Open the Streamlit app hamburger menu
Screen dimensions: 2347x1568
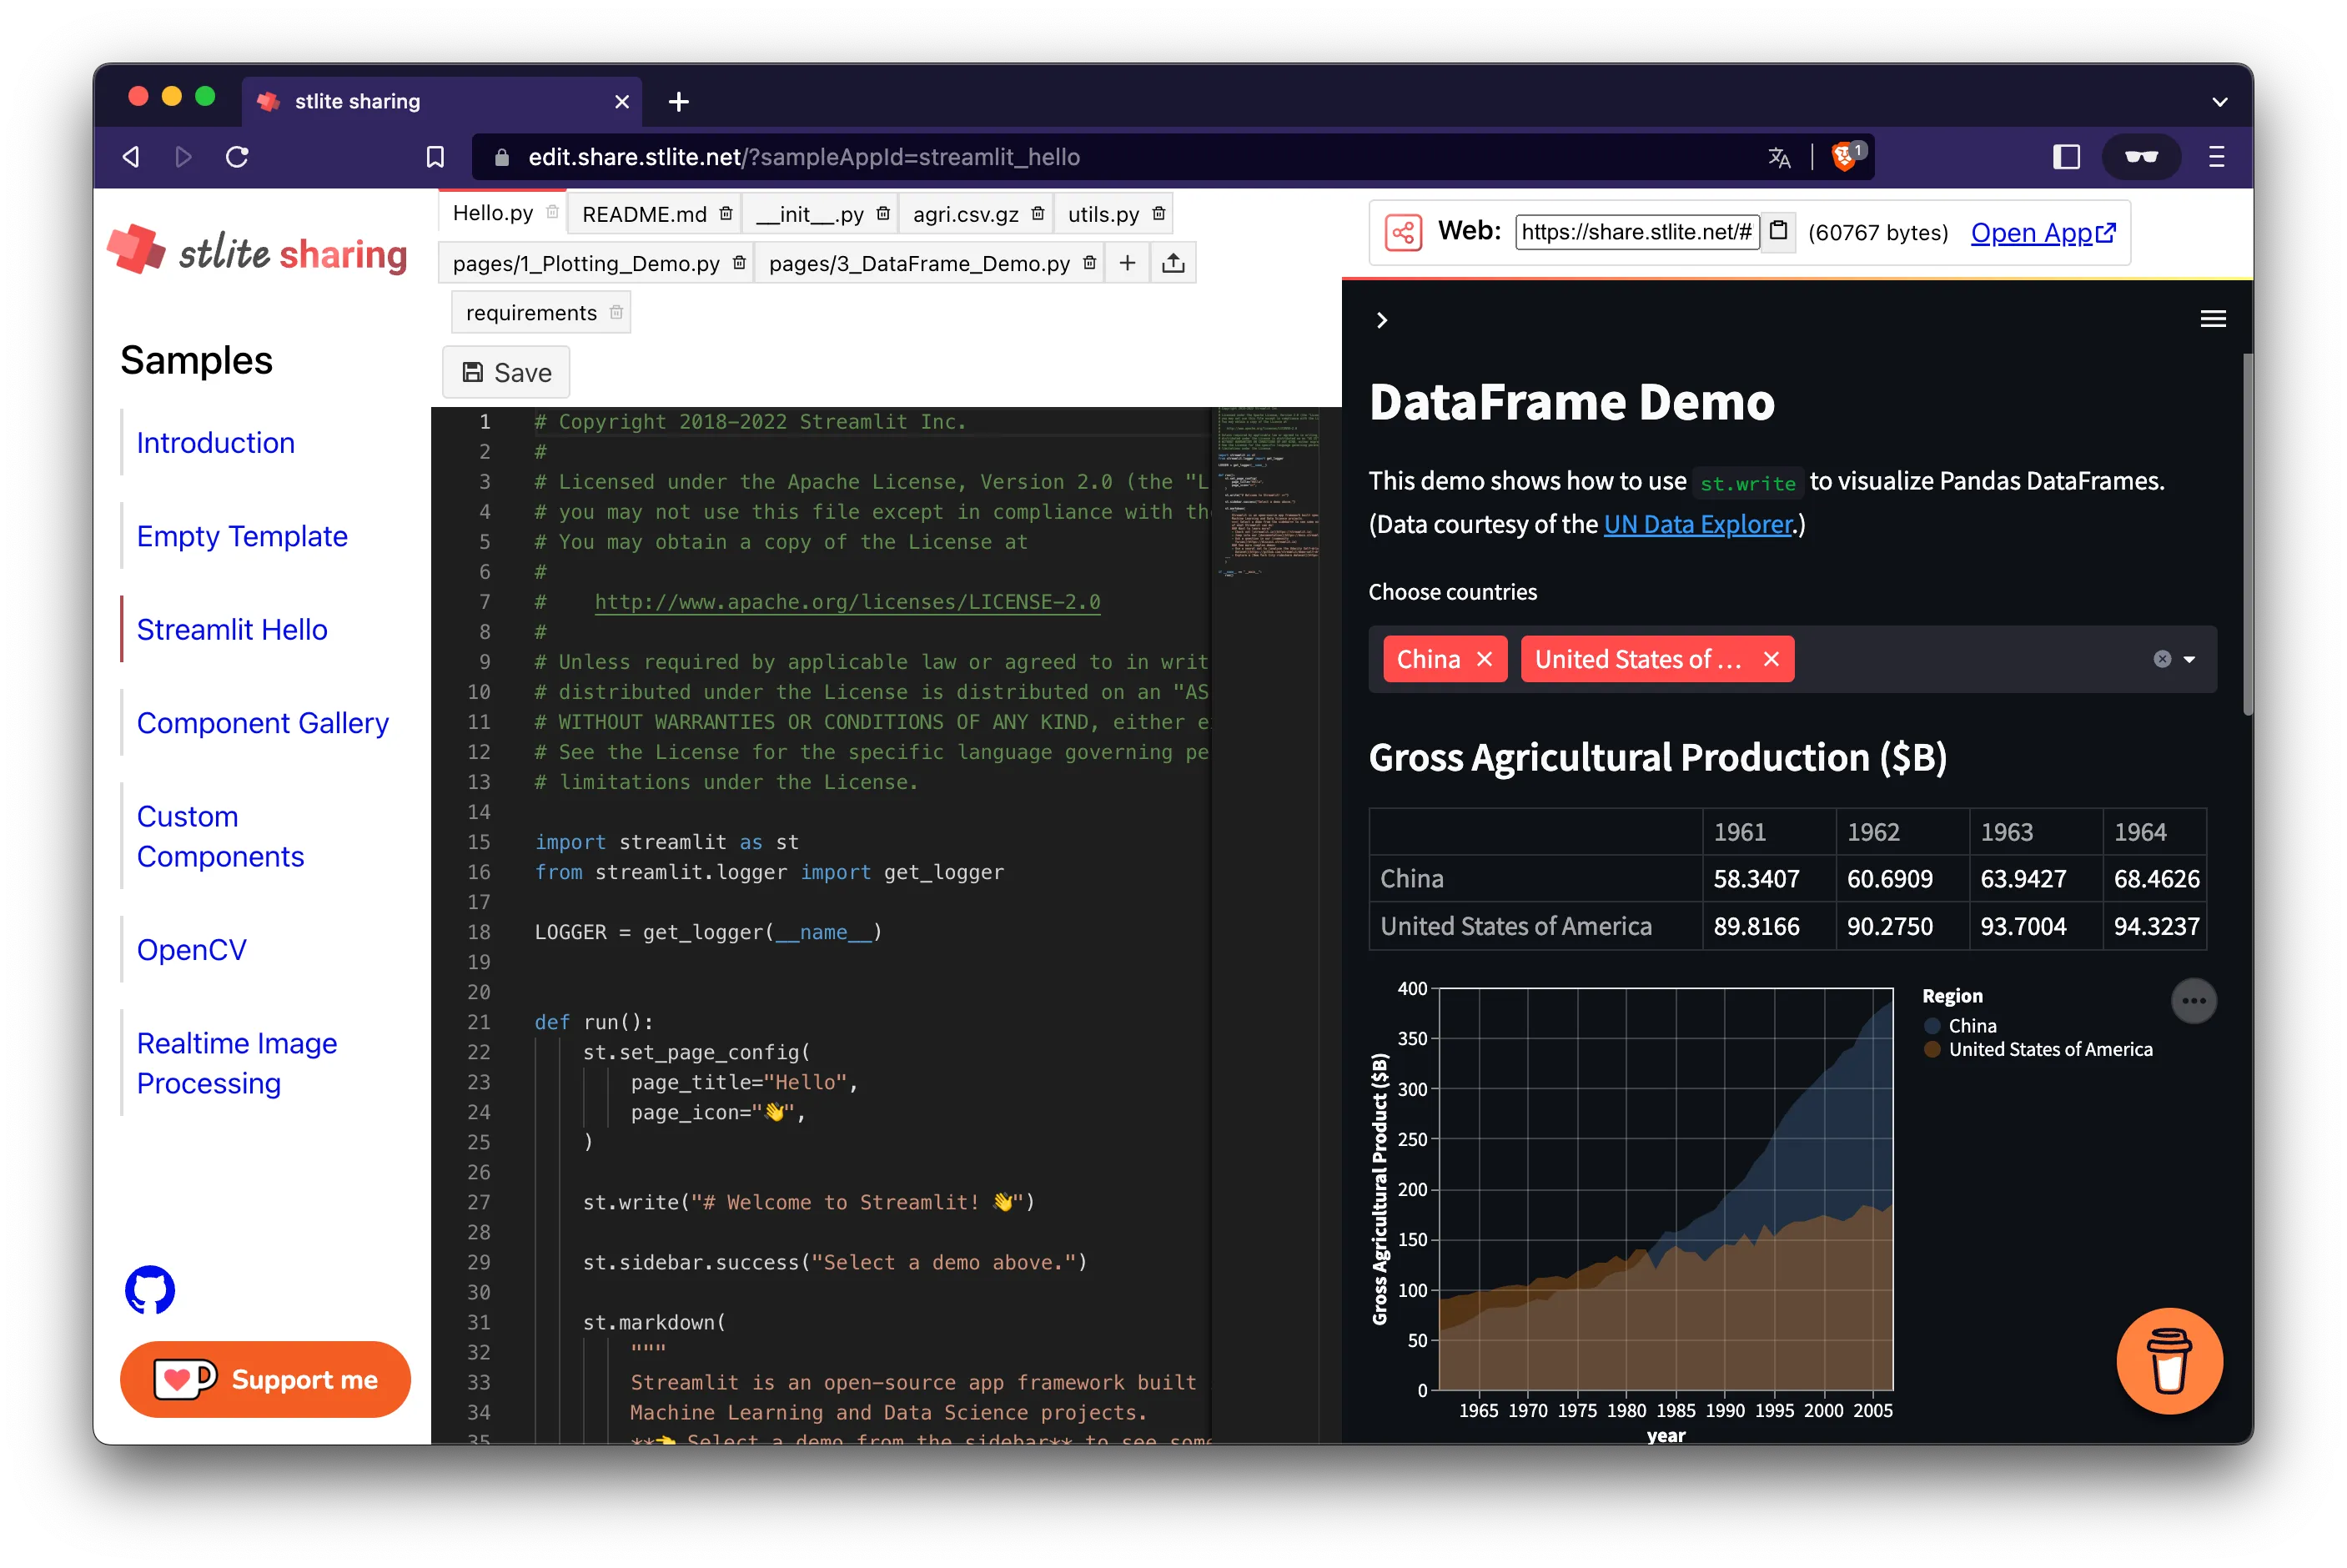(x=2213, y=318)
